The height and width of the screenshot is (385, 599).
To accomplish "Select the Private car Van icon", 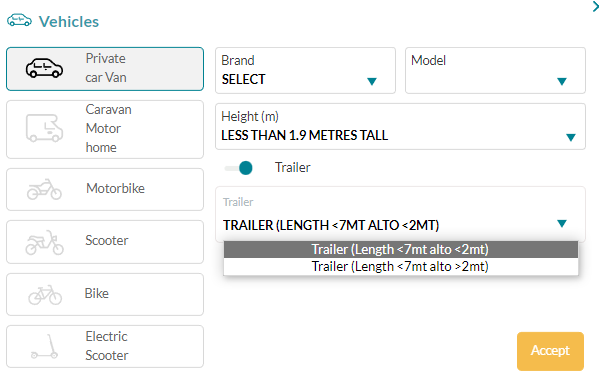I will click(x=44, y=69).
